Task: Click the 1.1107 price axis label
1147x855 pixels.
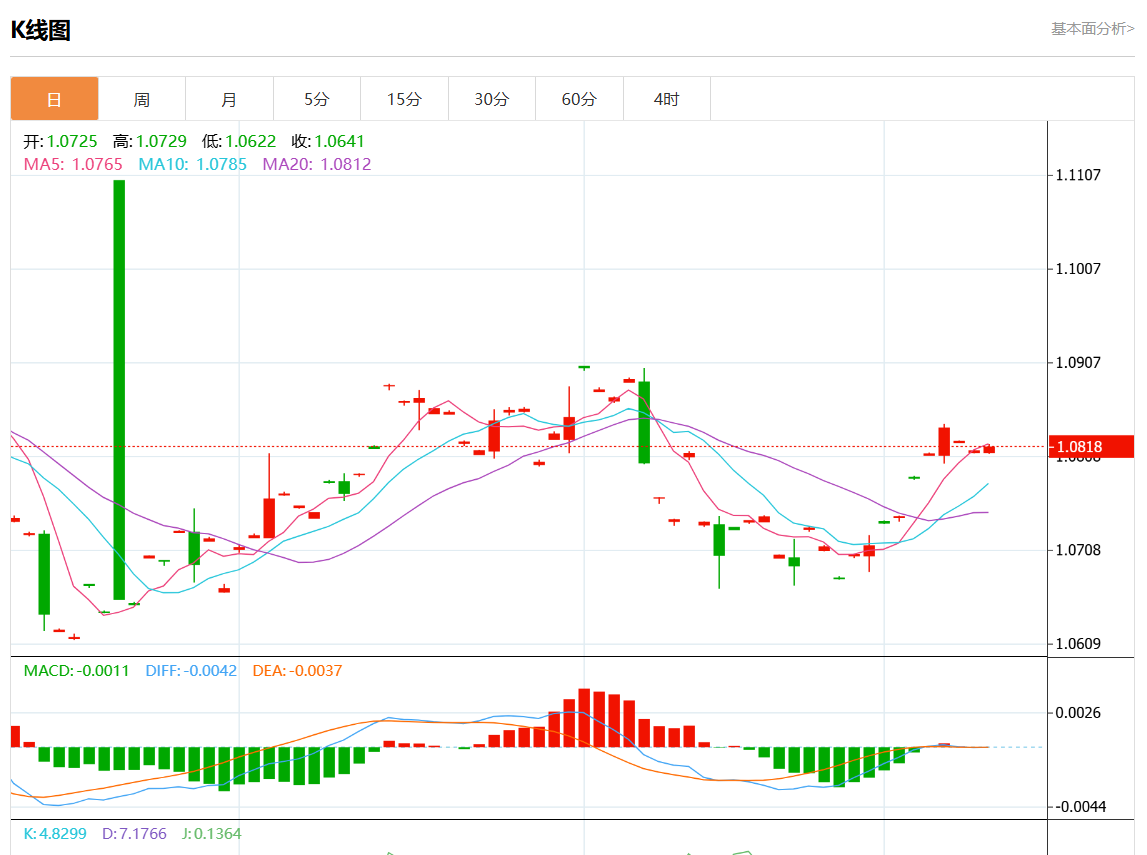Action: pos(1078,175)
